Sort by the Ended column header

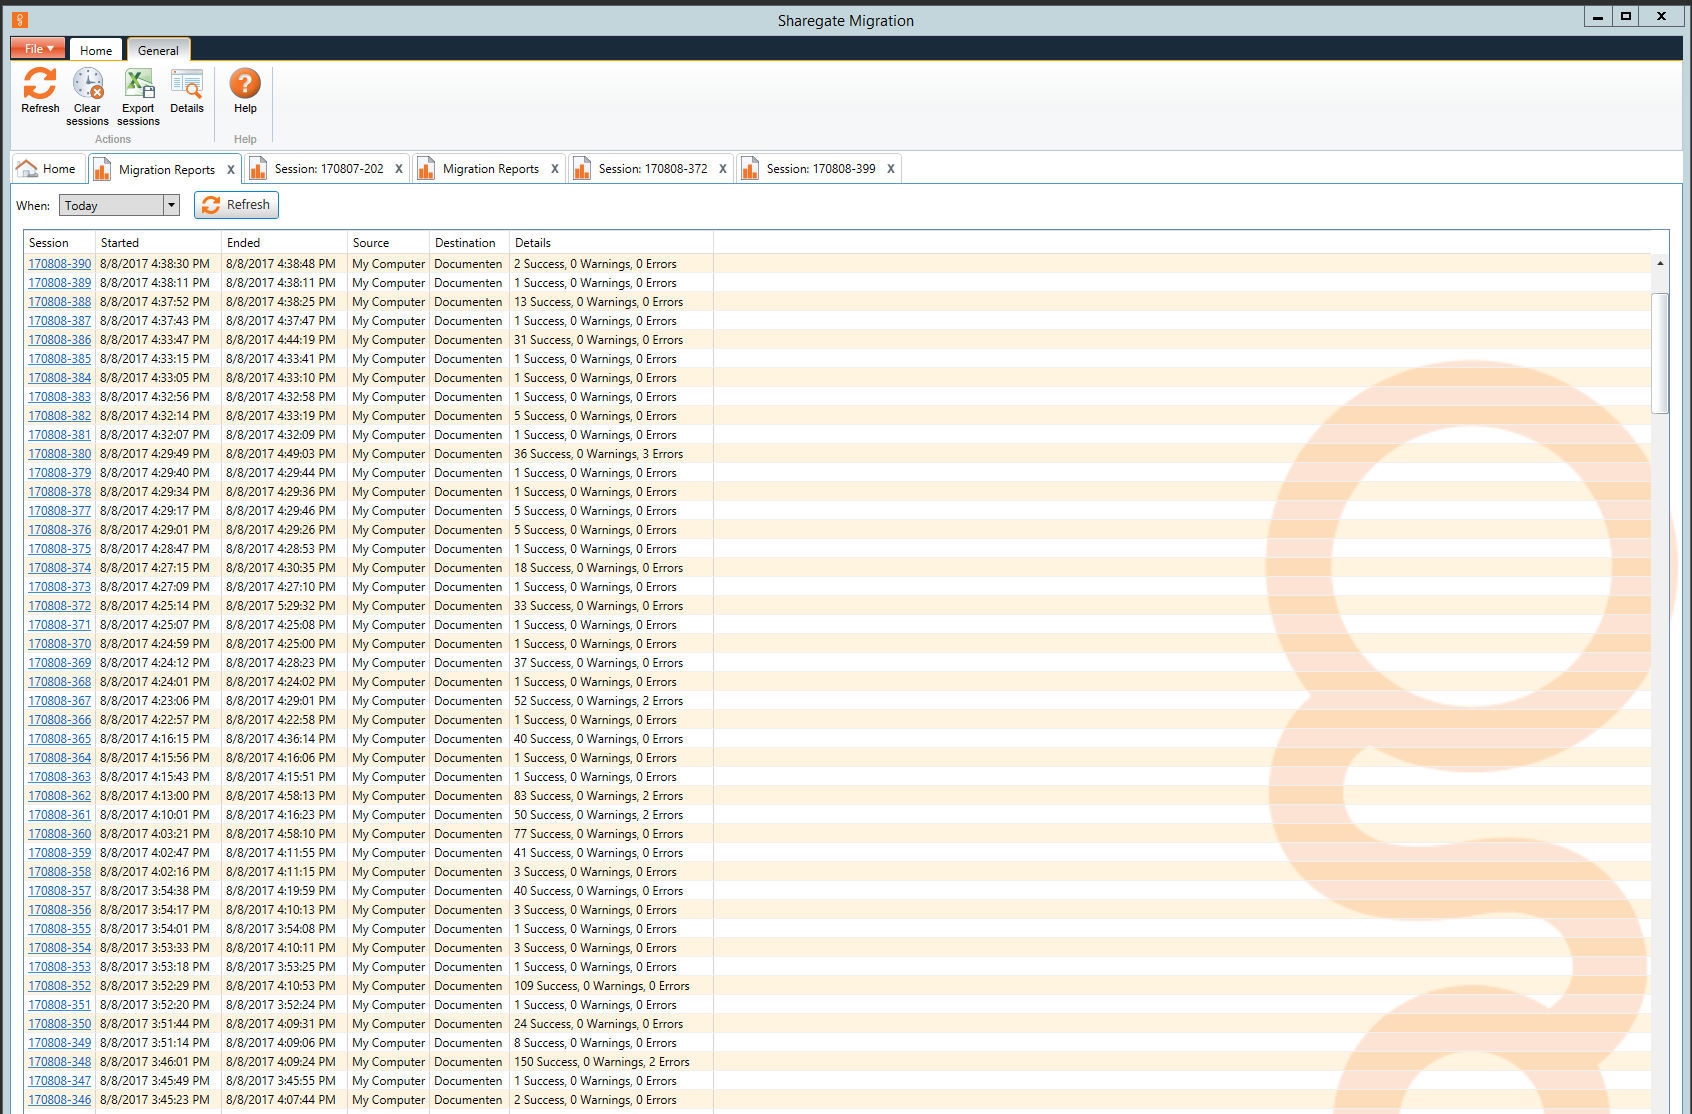(x=285, y=242)
